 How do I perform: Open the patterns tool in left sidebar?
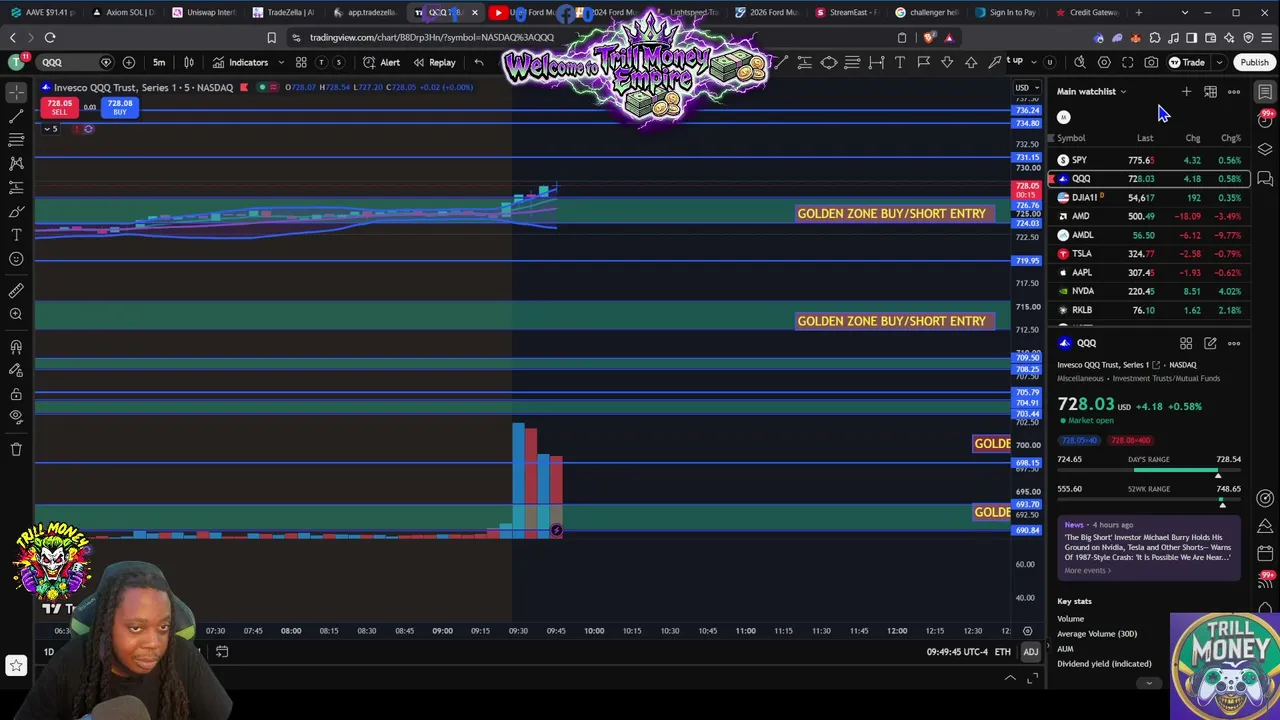tap(16, 163)
